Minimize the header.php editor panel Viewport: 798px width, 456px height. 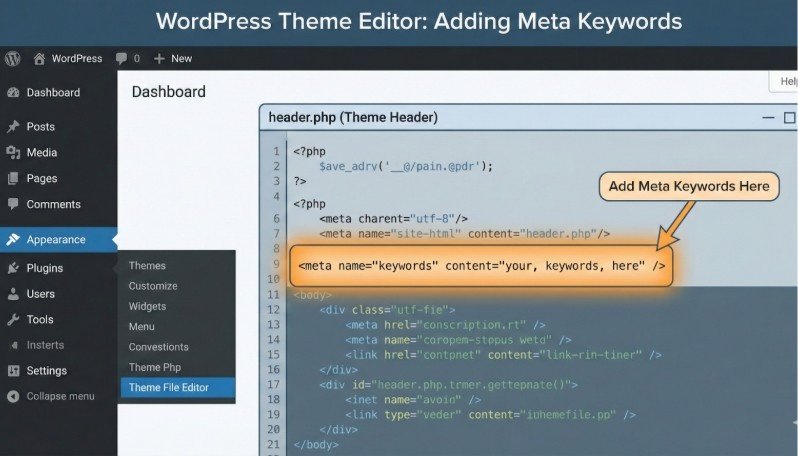point(768,118)
